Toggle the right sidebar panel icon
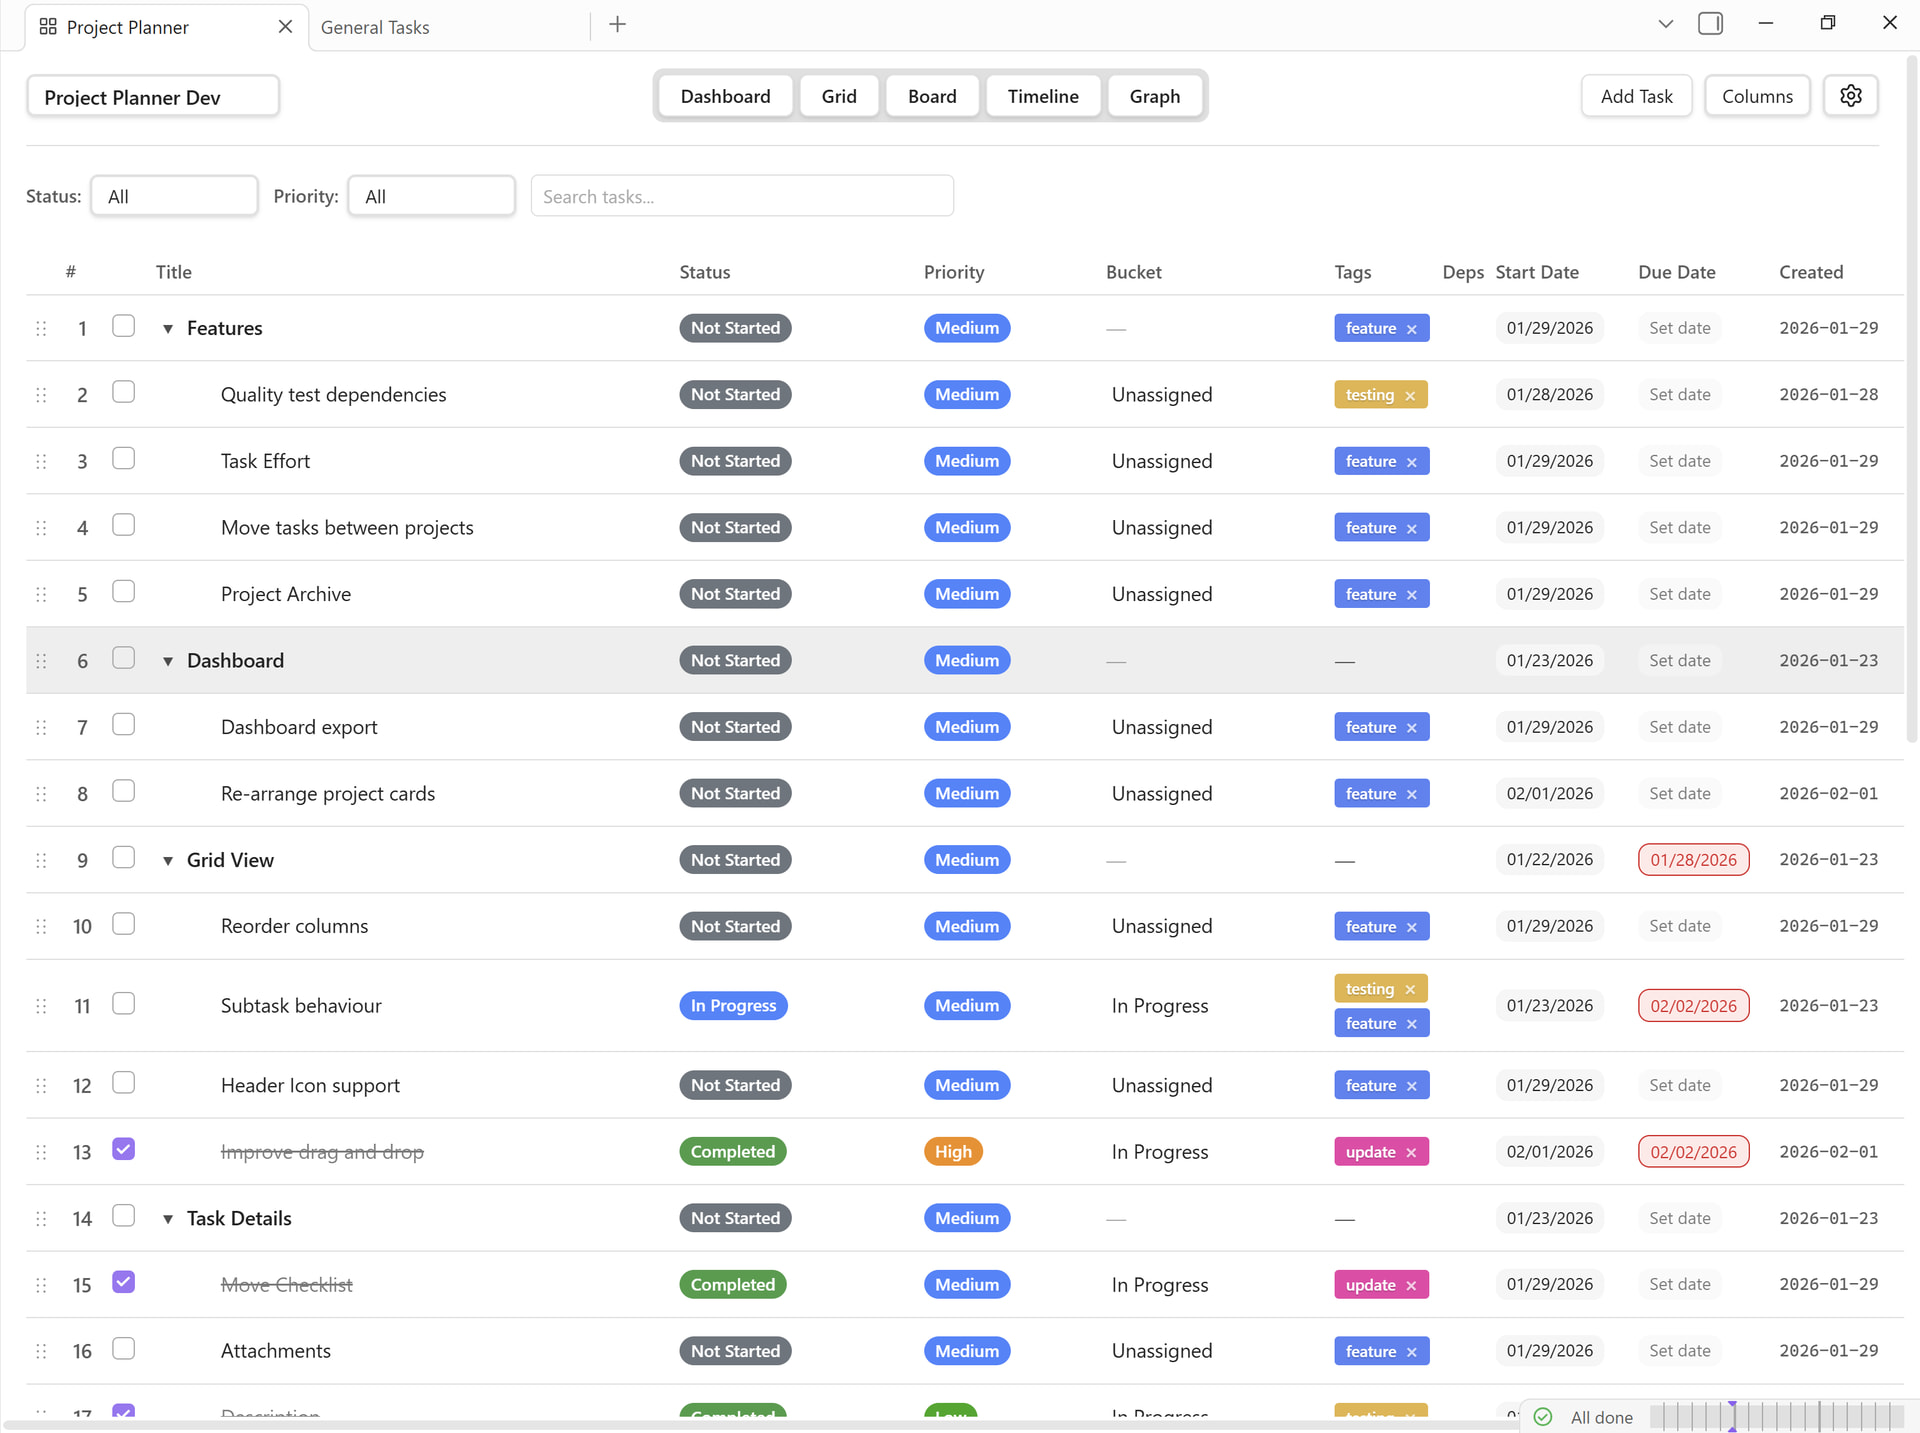 [x=1710, y=24]
